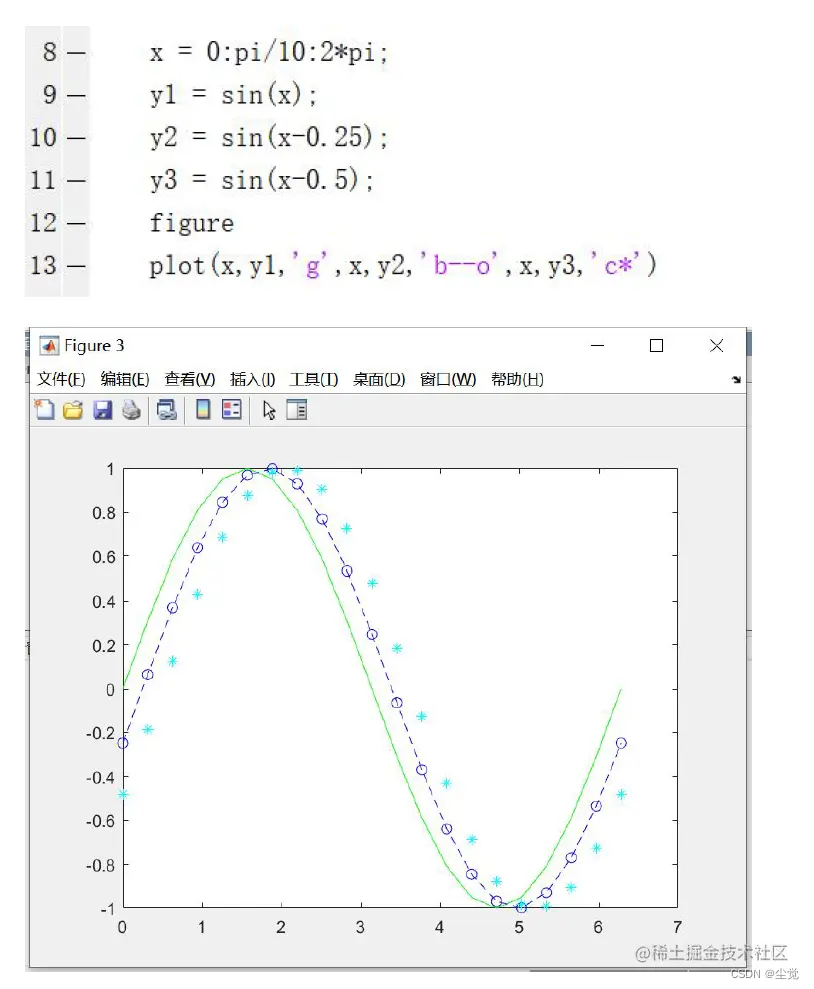Print the figure with the printer icon
The image size is (814, 989).
131,410
